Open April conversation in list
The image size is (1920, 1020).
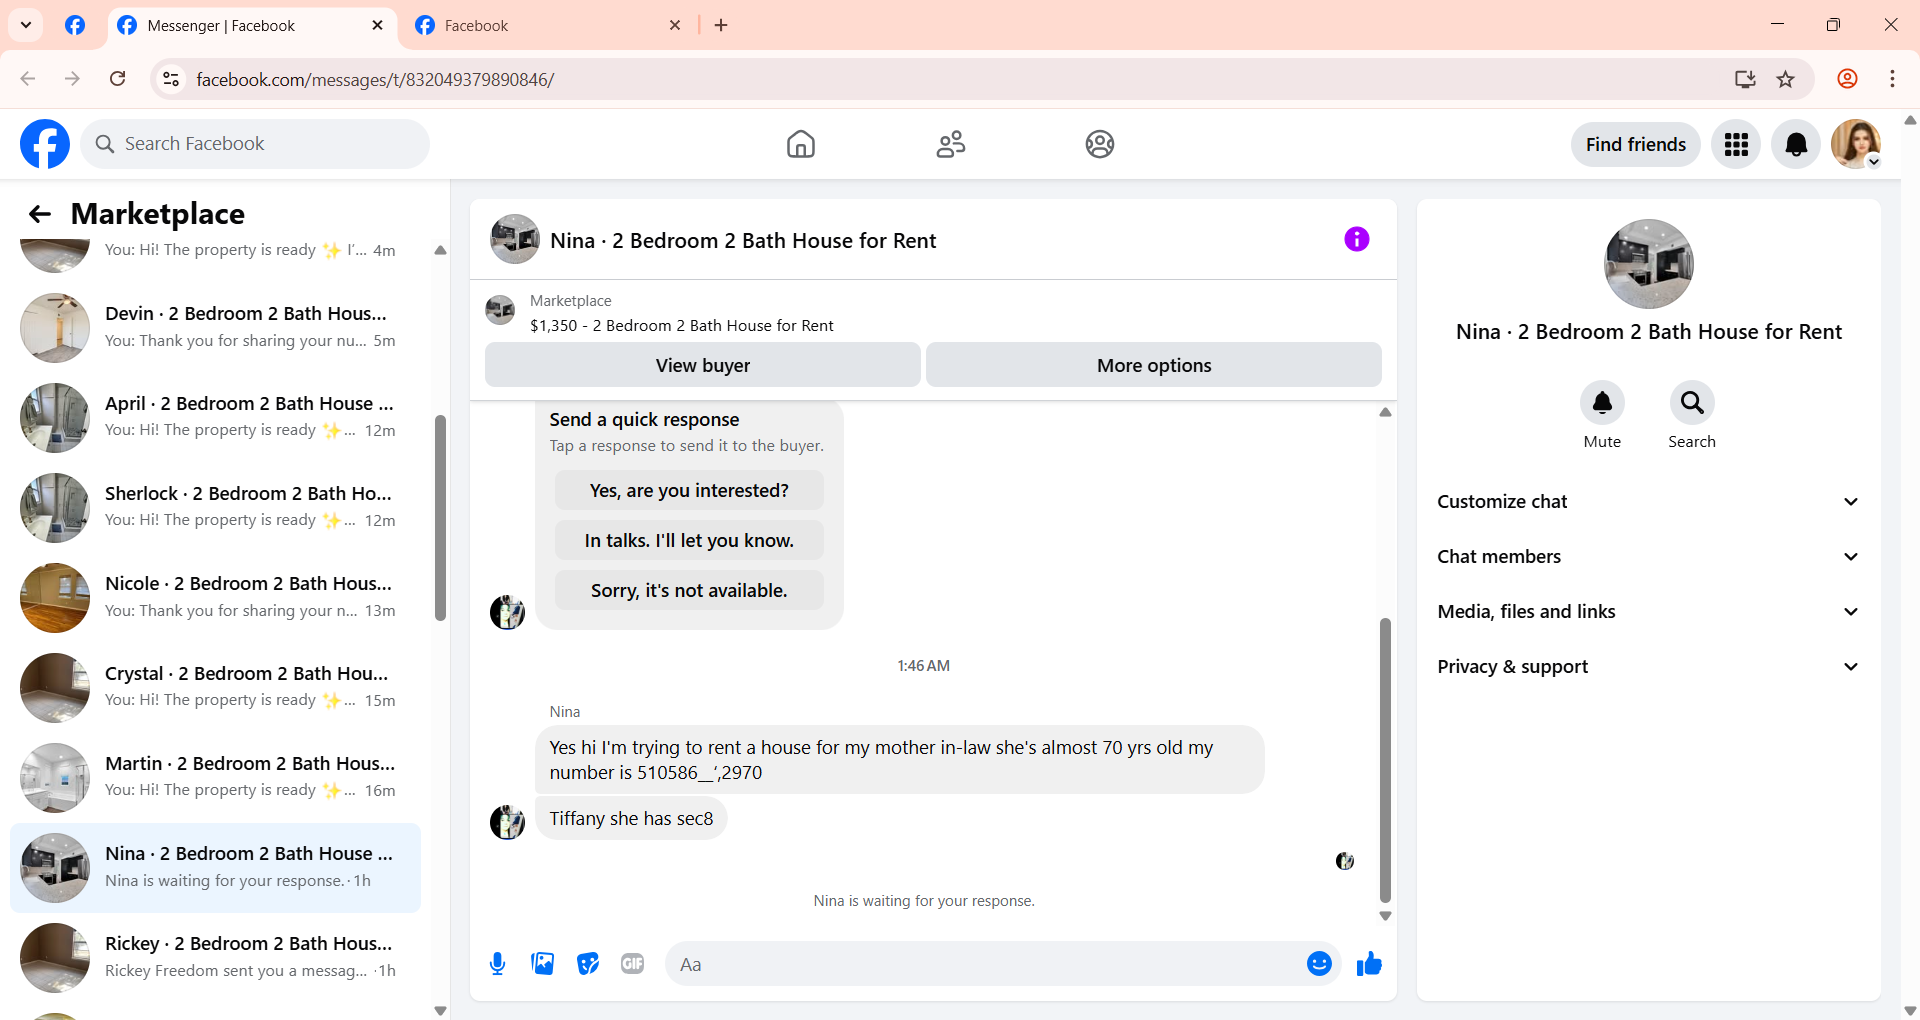(215, 418)
